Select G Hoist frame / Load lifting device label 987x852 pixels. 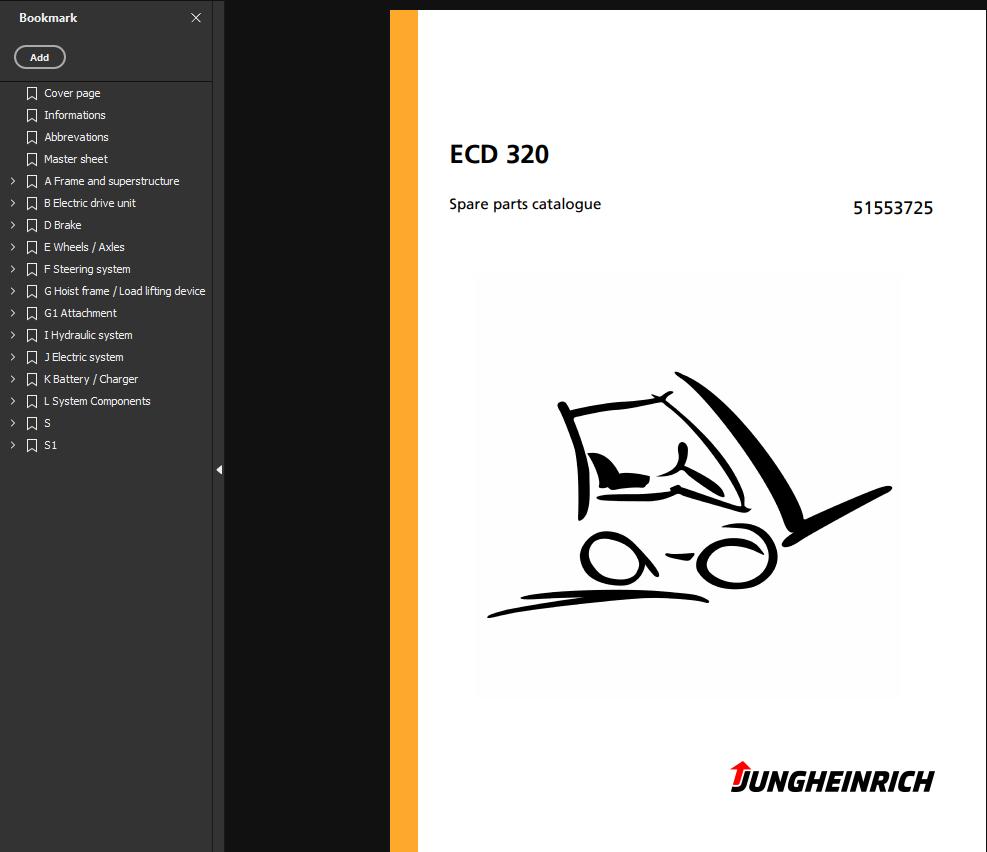[125, 291]
